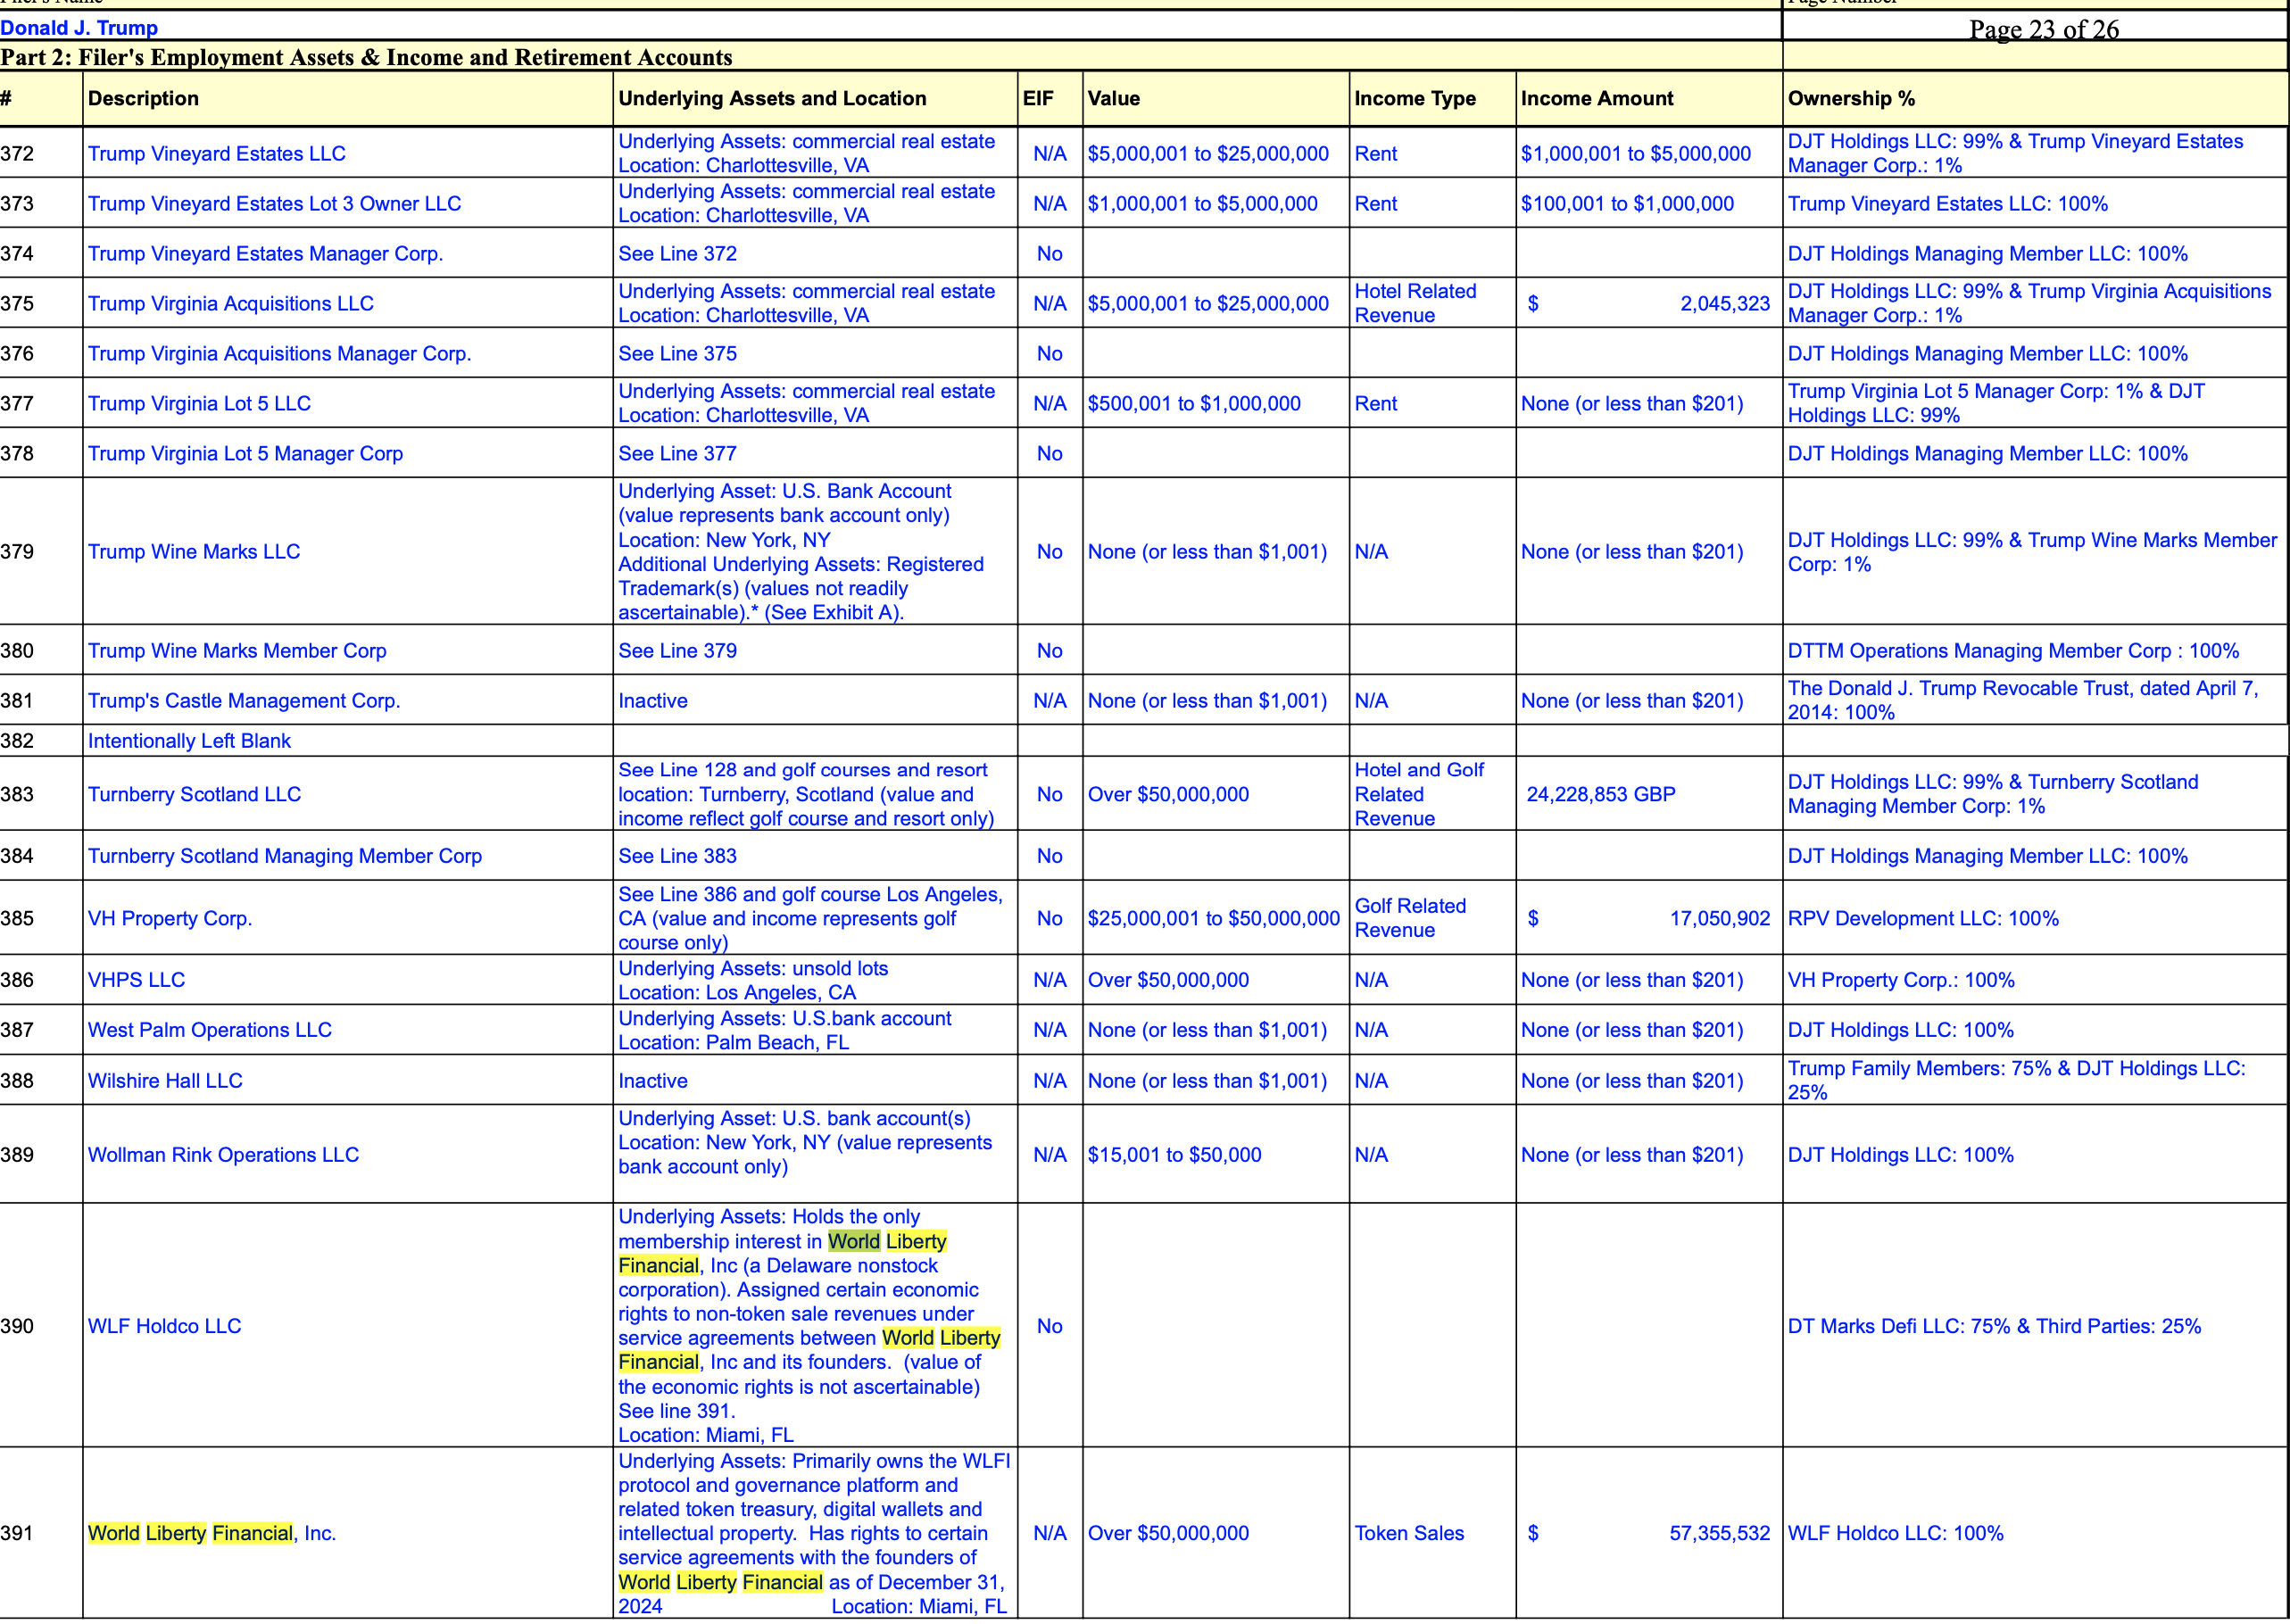The width and height of the screenshot is (2290, 1624).
Task: Click 'Trump Family Members: 75%' ownership entry
Action: pos(2016,1081)
